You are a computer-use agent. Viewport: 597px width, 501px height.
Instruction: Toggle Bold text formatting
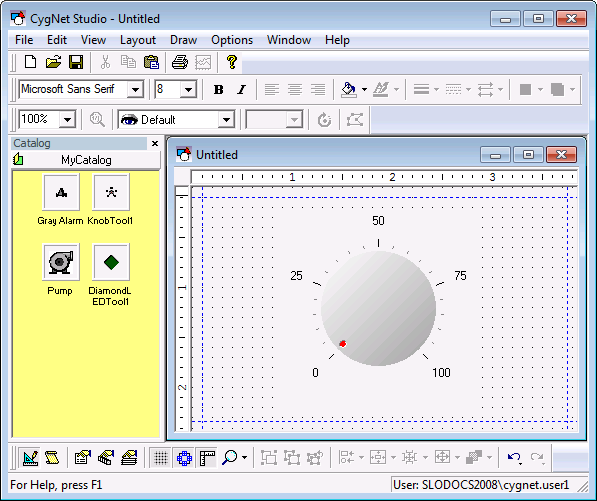[218, 89]
